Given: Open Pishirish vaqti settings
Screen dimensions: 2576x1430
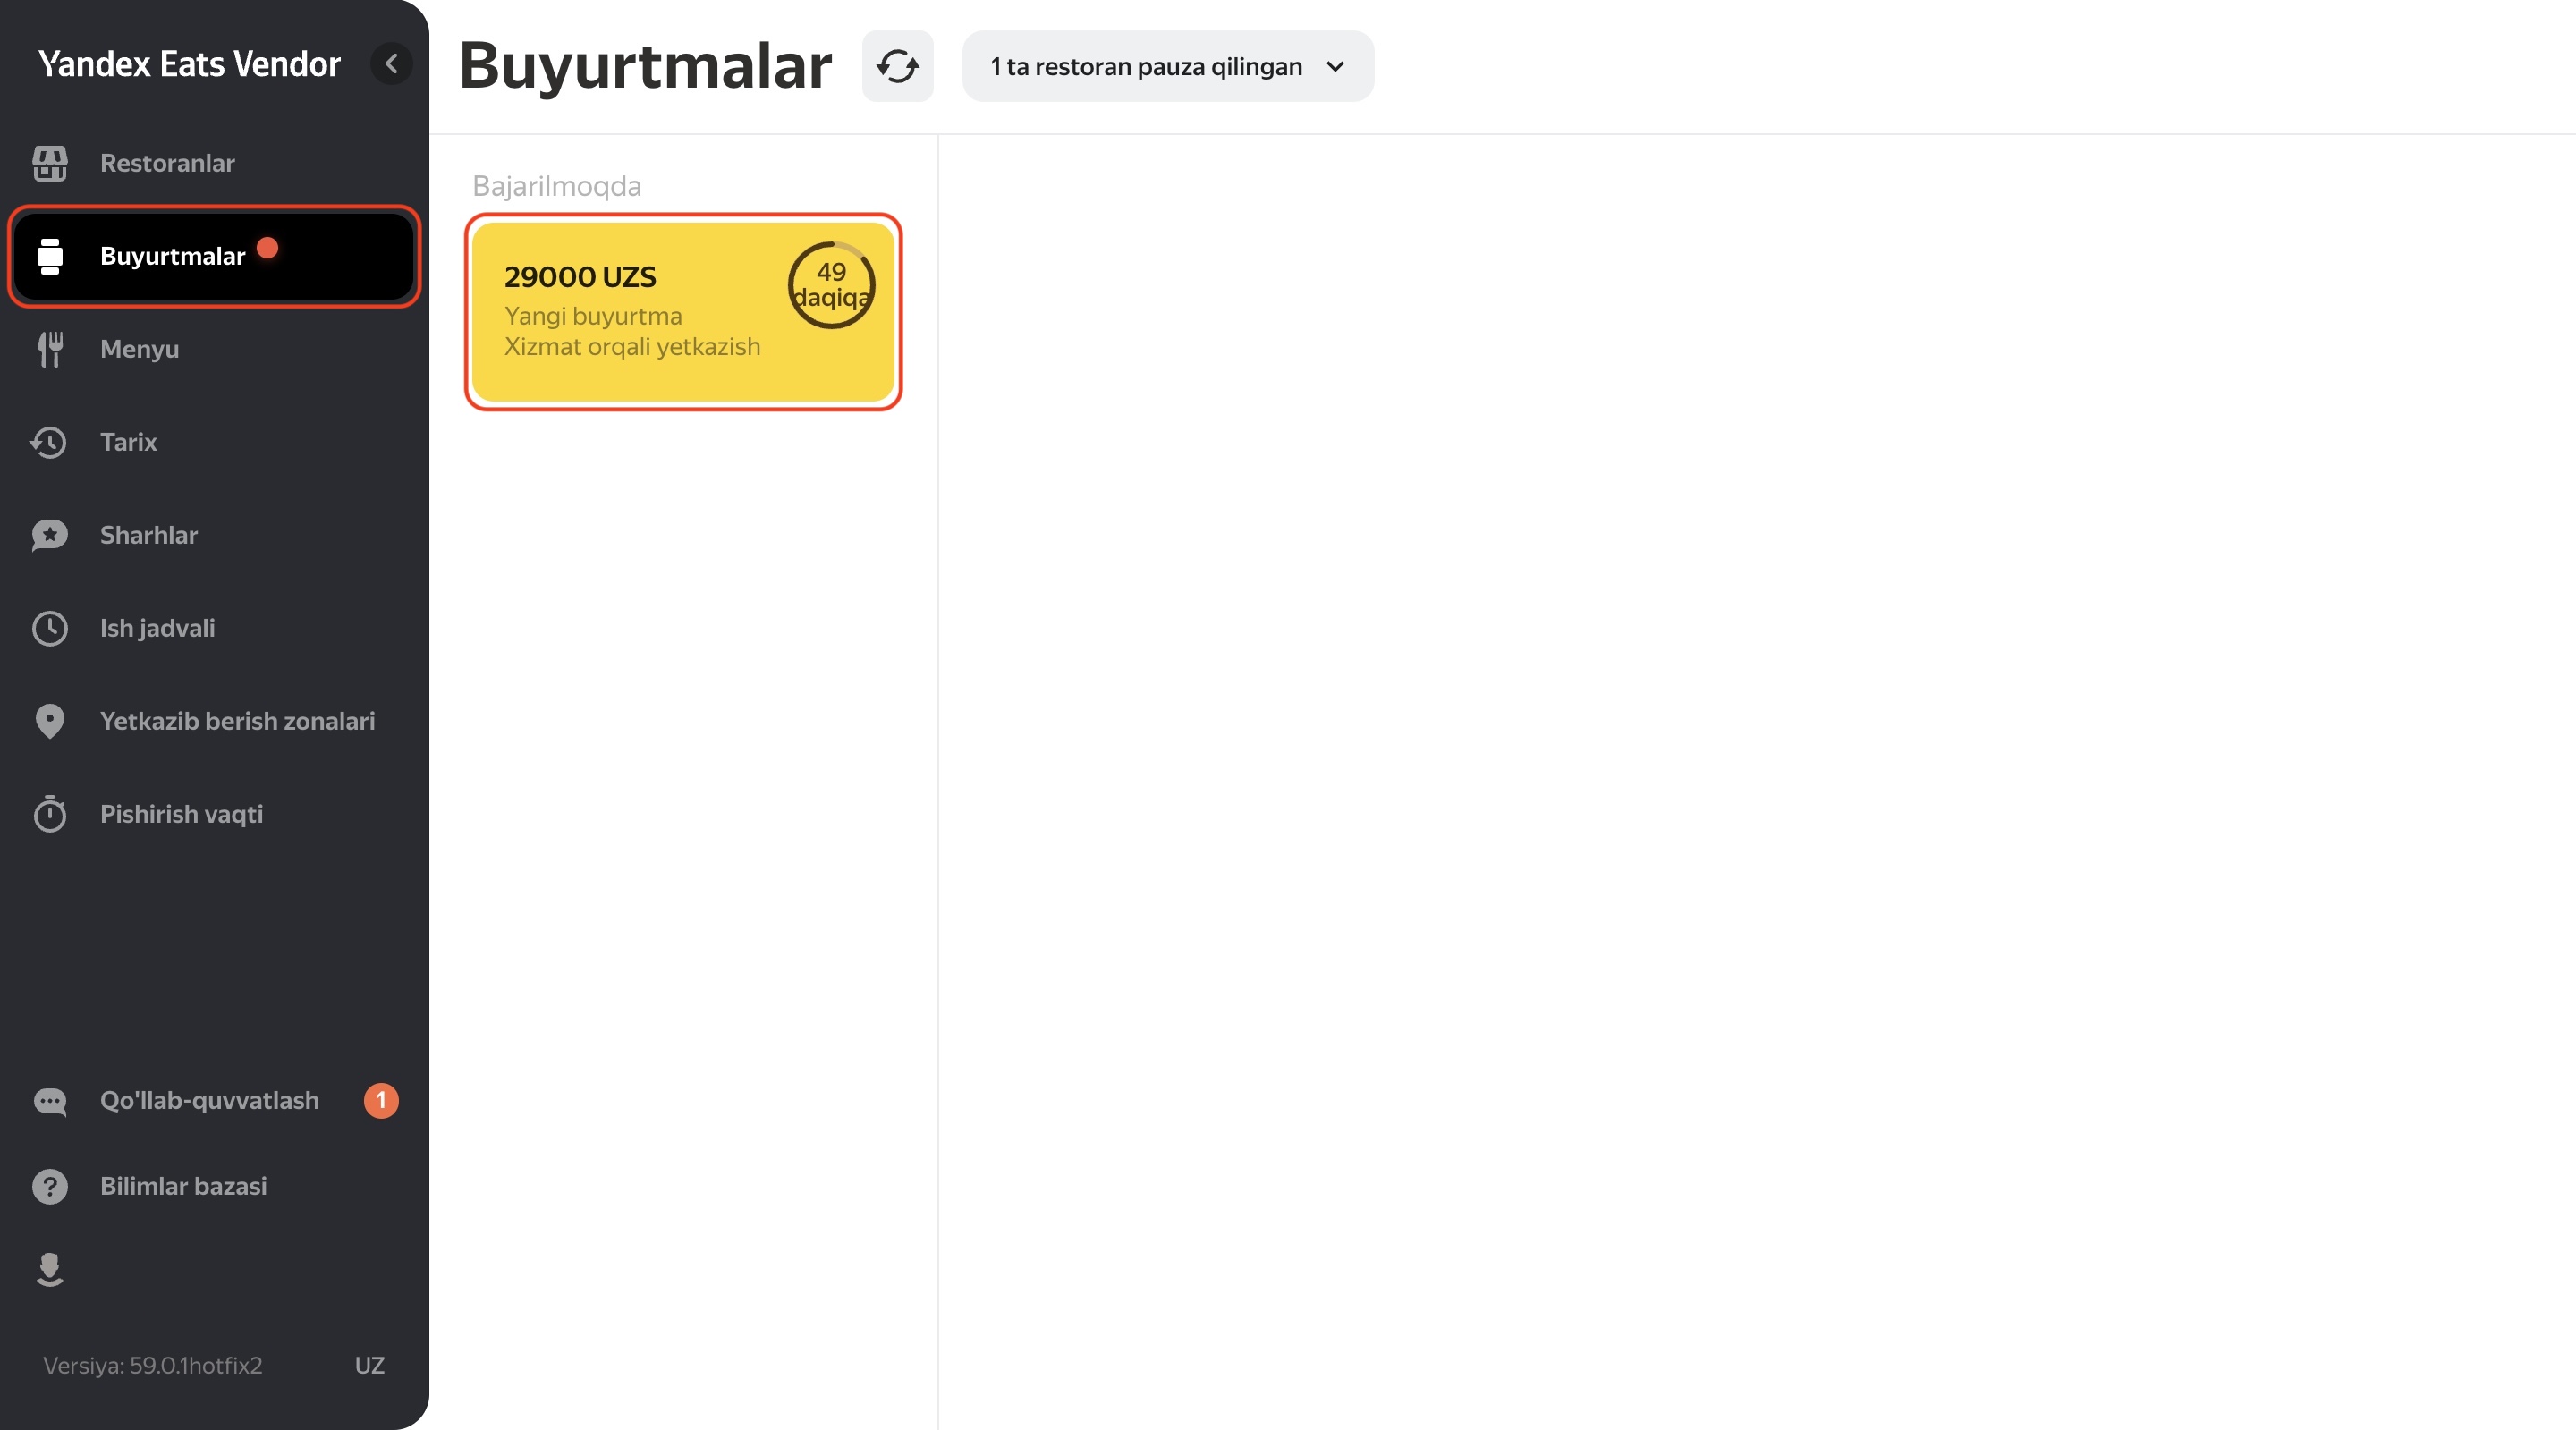Looking at the screenshot, I should pos(214,814).
